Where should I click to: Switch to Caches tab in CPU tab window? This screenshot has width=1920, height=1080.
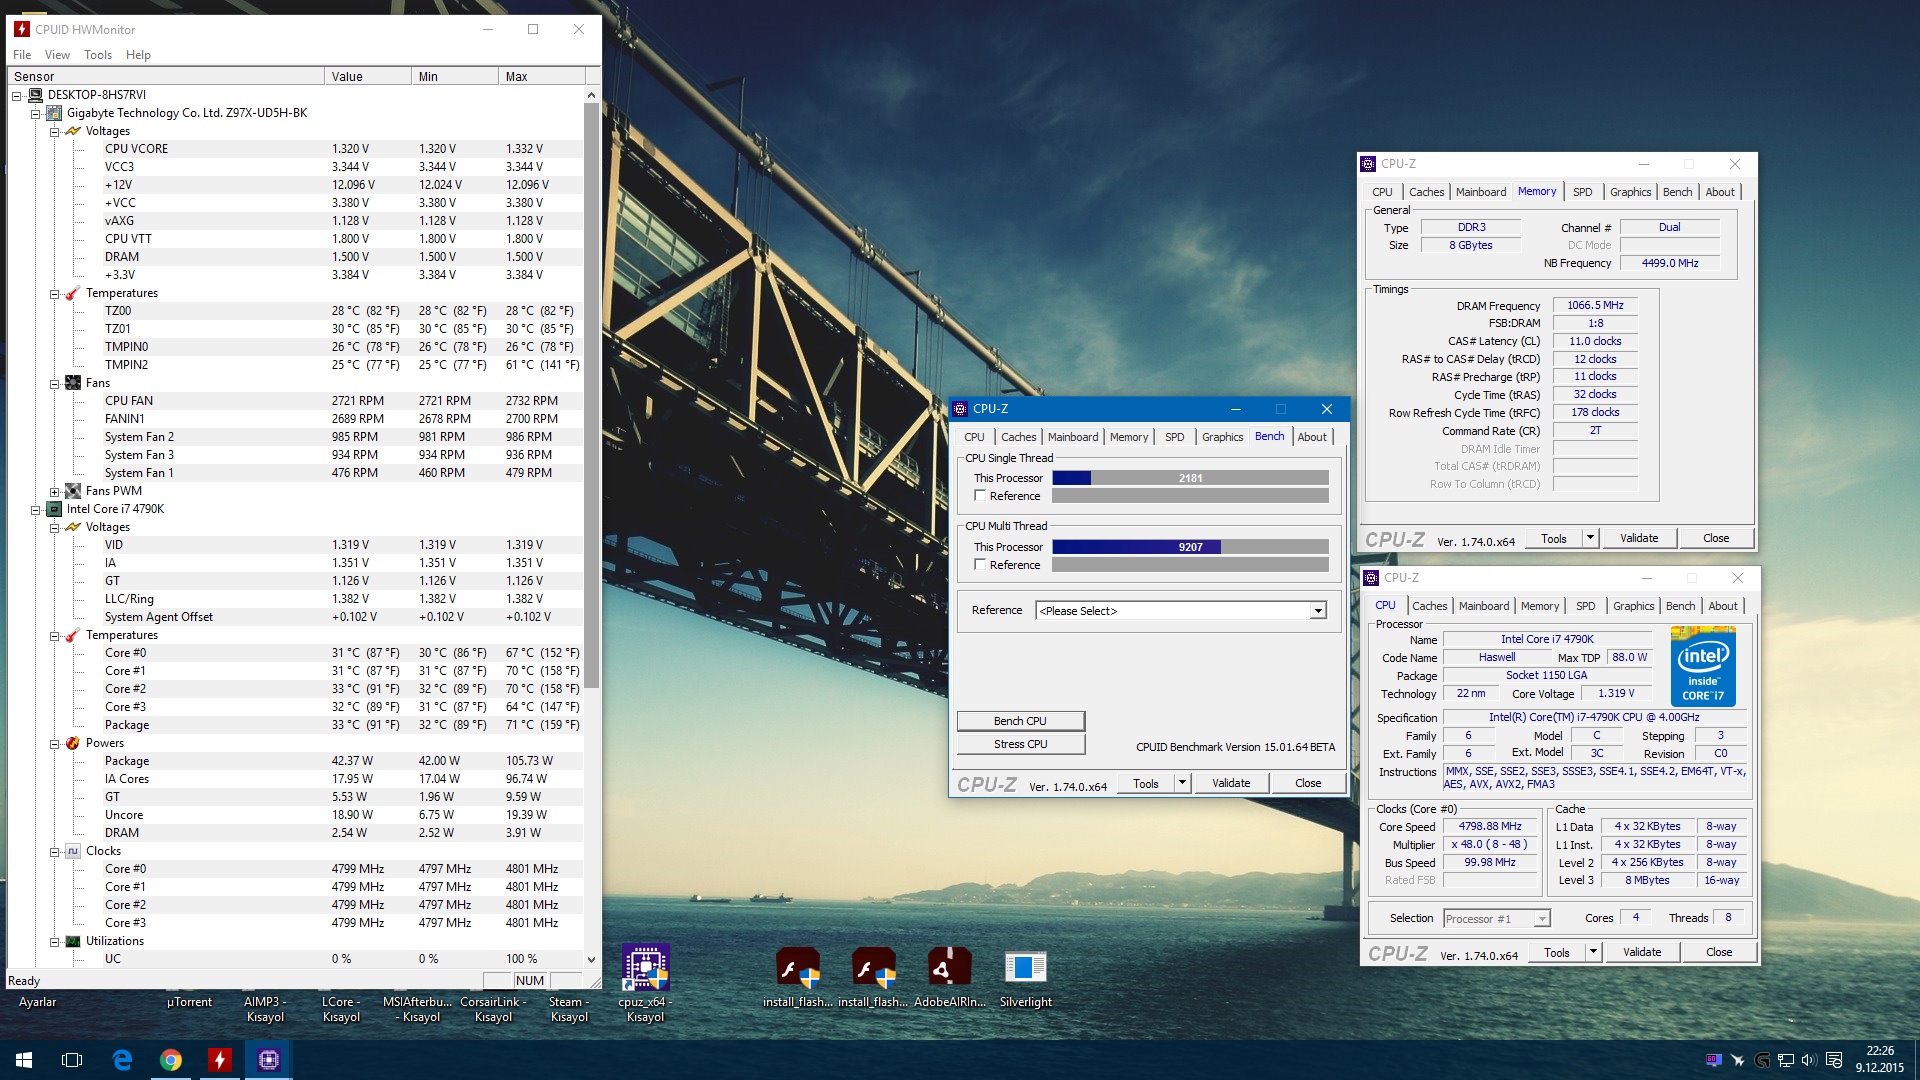[1429, 606]
